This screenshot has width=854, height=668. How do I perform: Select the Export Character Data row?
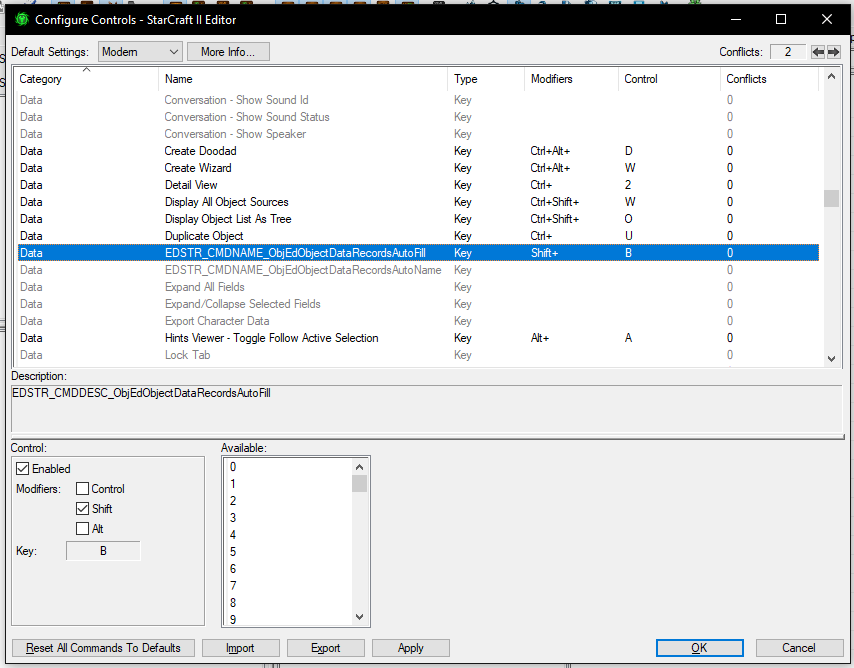pyautogui.click(x=418, y=321)
